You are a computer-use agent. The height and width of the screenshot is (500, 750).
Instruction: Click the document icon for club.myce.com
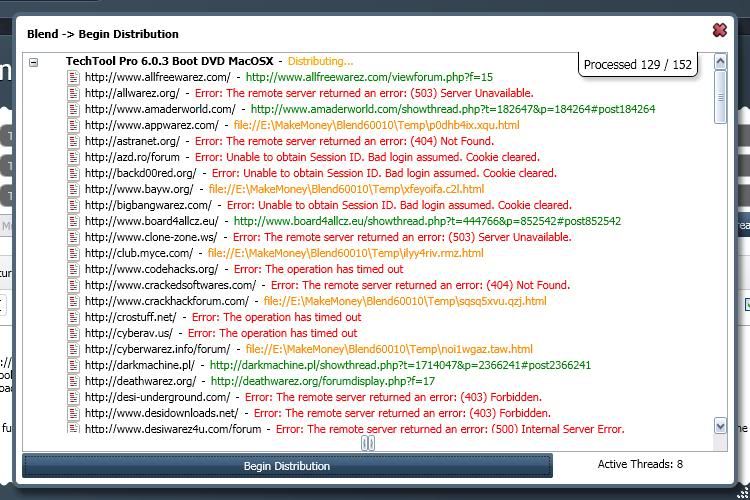(73, 253)
